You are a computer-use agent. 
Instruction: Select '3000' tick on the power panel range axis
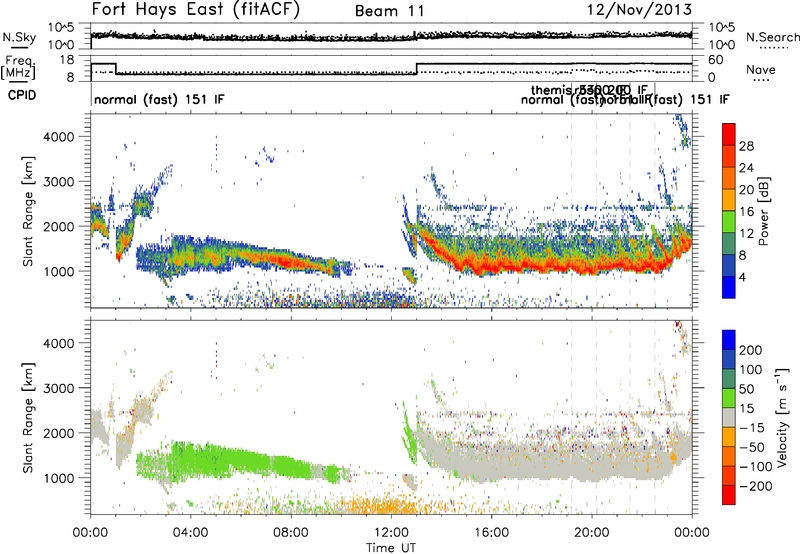pyautogui.click(x=58, y=182)
